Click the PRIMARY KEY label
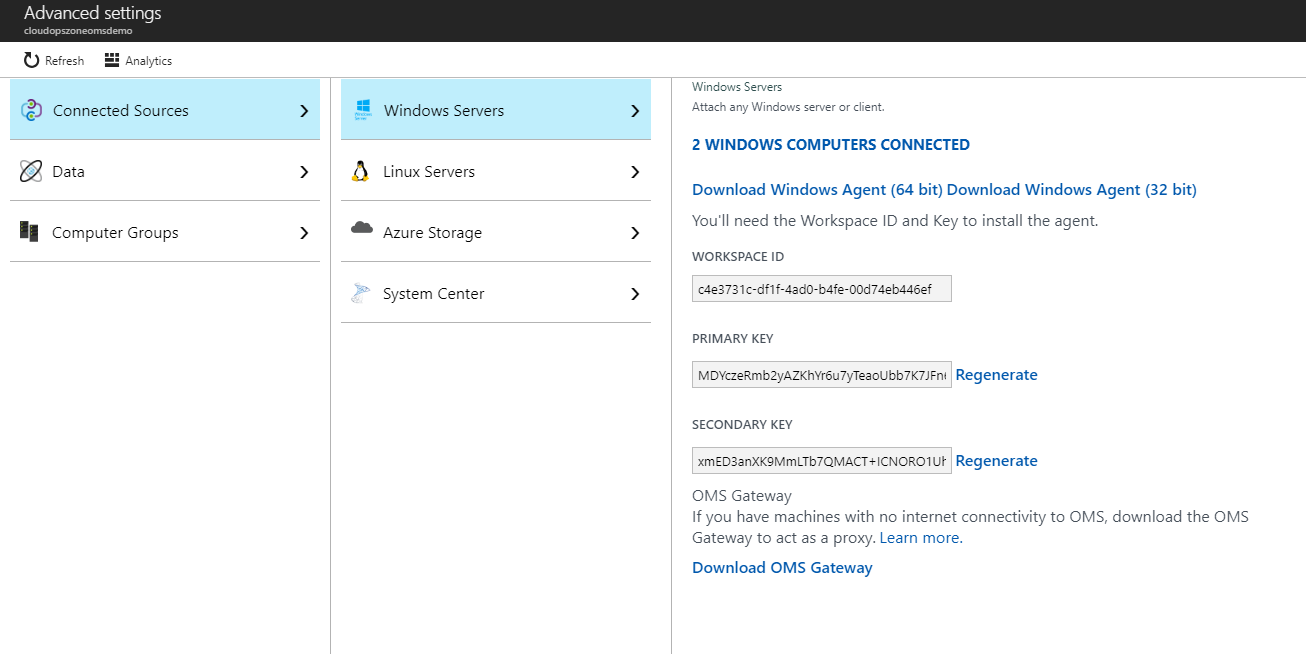Image resolution: width=1306 pixels, height=654 pixels. 733,339
